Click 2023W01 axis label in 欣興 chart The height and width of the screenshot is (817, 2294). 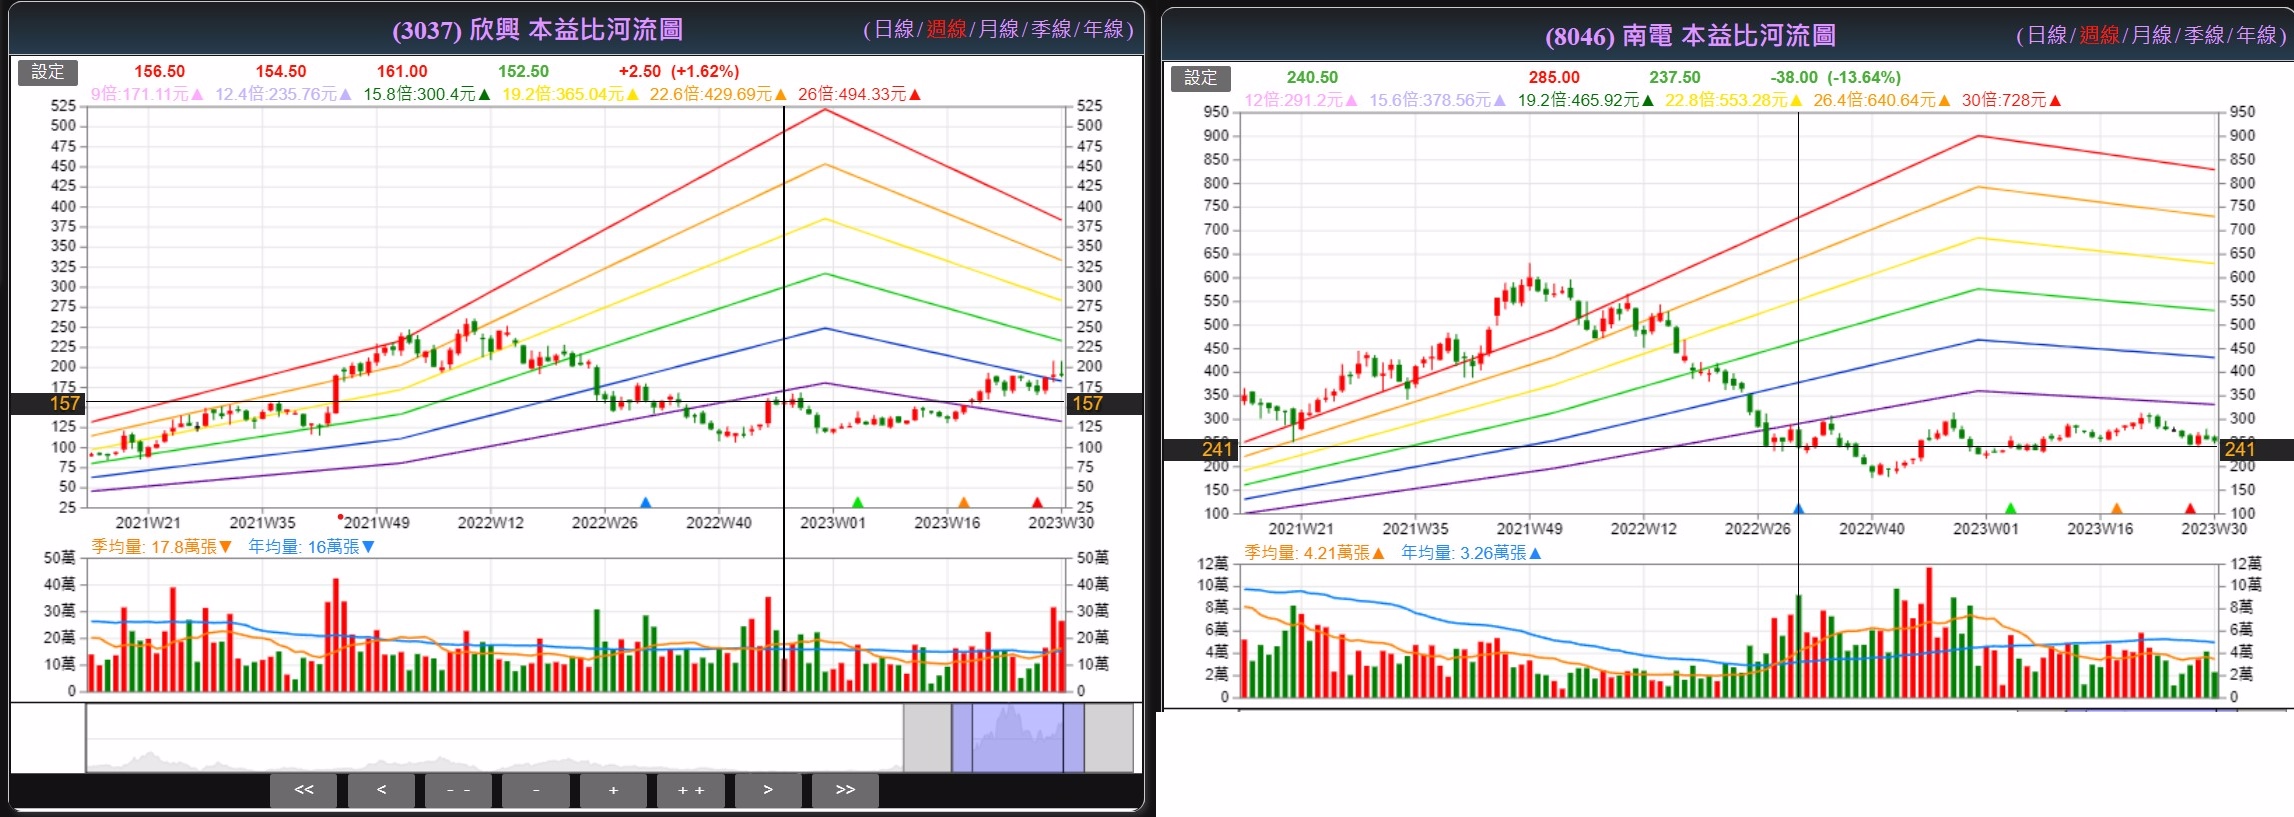[x=833, y=523]
